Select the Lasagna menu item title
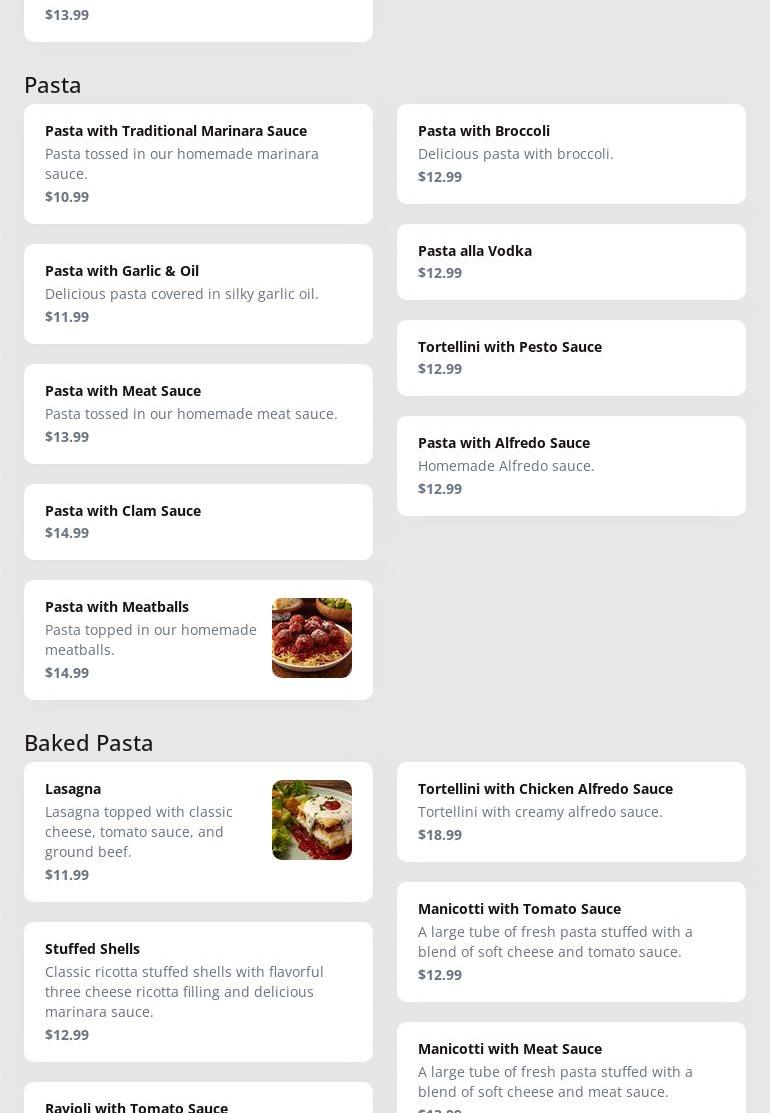This screenshot has width=770, height=1113. [x=73, y=789]
